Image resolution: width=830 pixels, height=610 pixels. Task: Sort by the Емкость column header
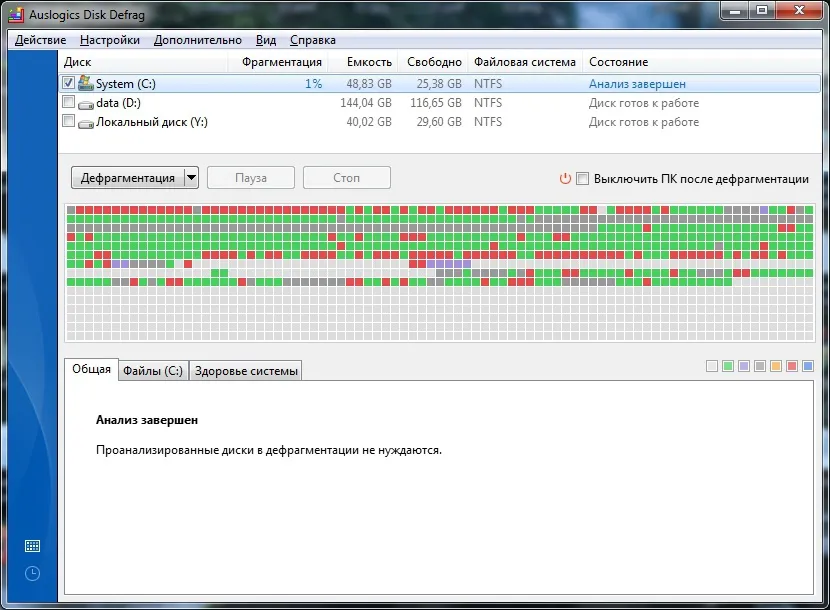click(363, 62)
